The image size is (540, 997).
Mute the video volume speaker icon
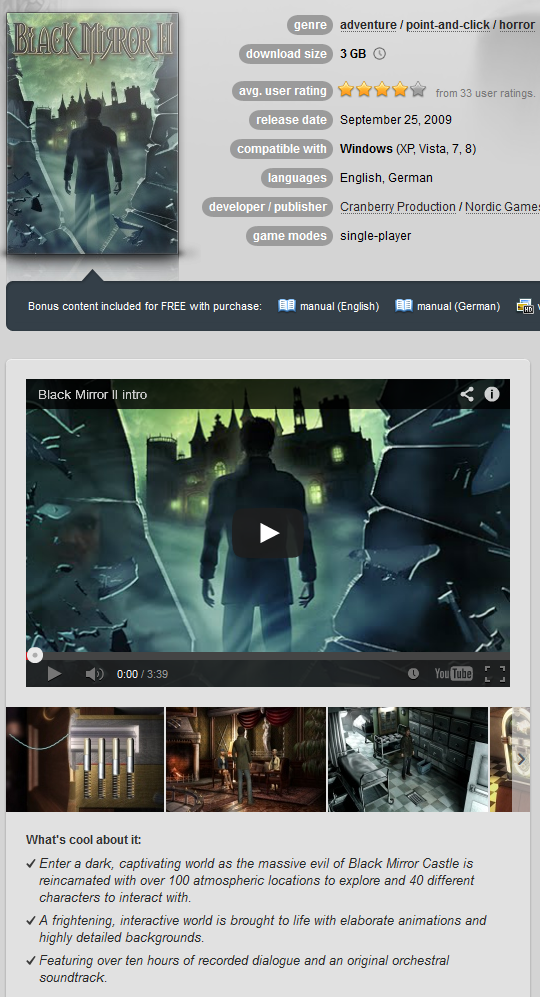94,674
